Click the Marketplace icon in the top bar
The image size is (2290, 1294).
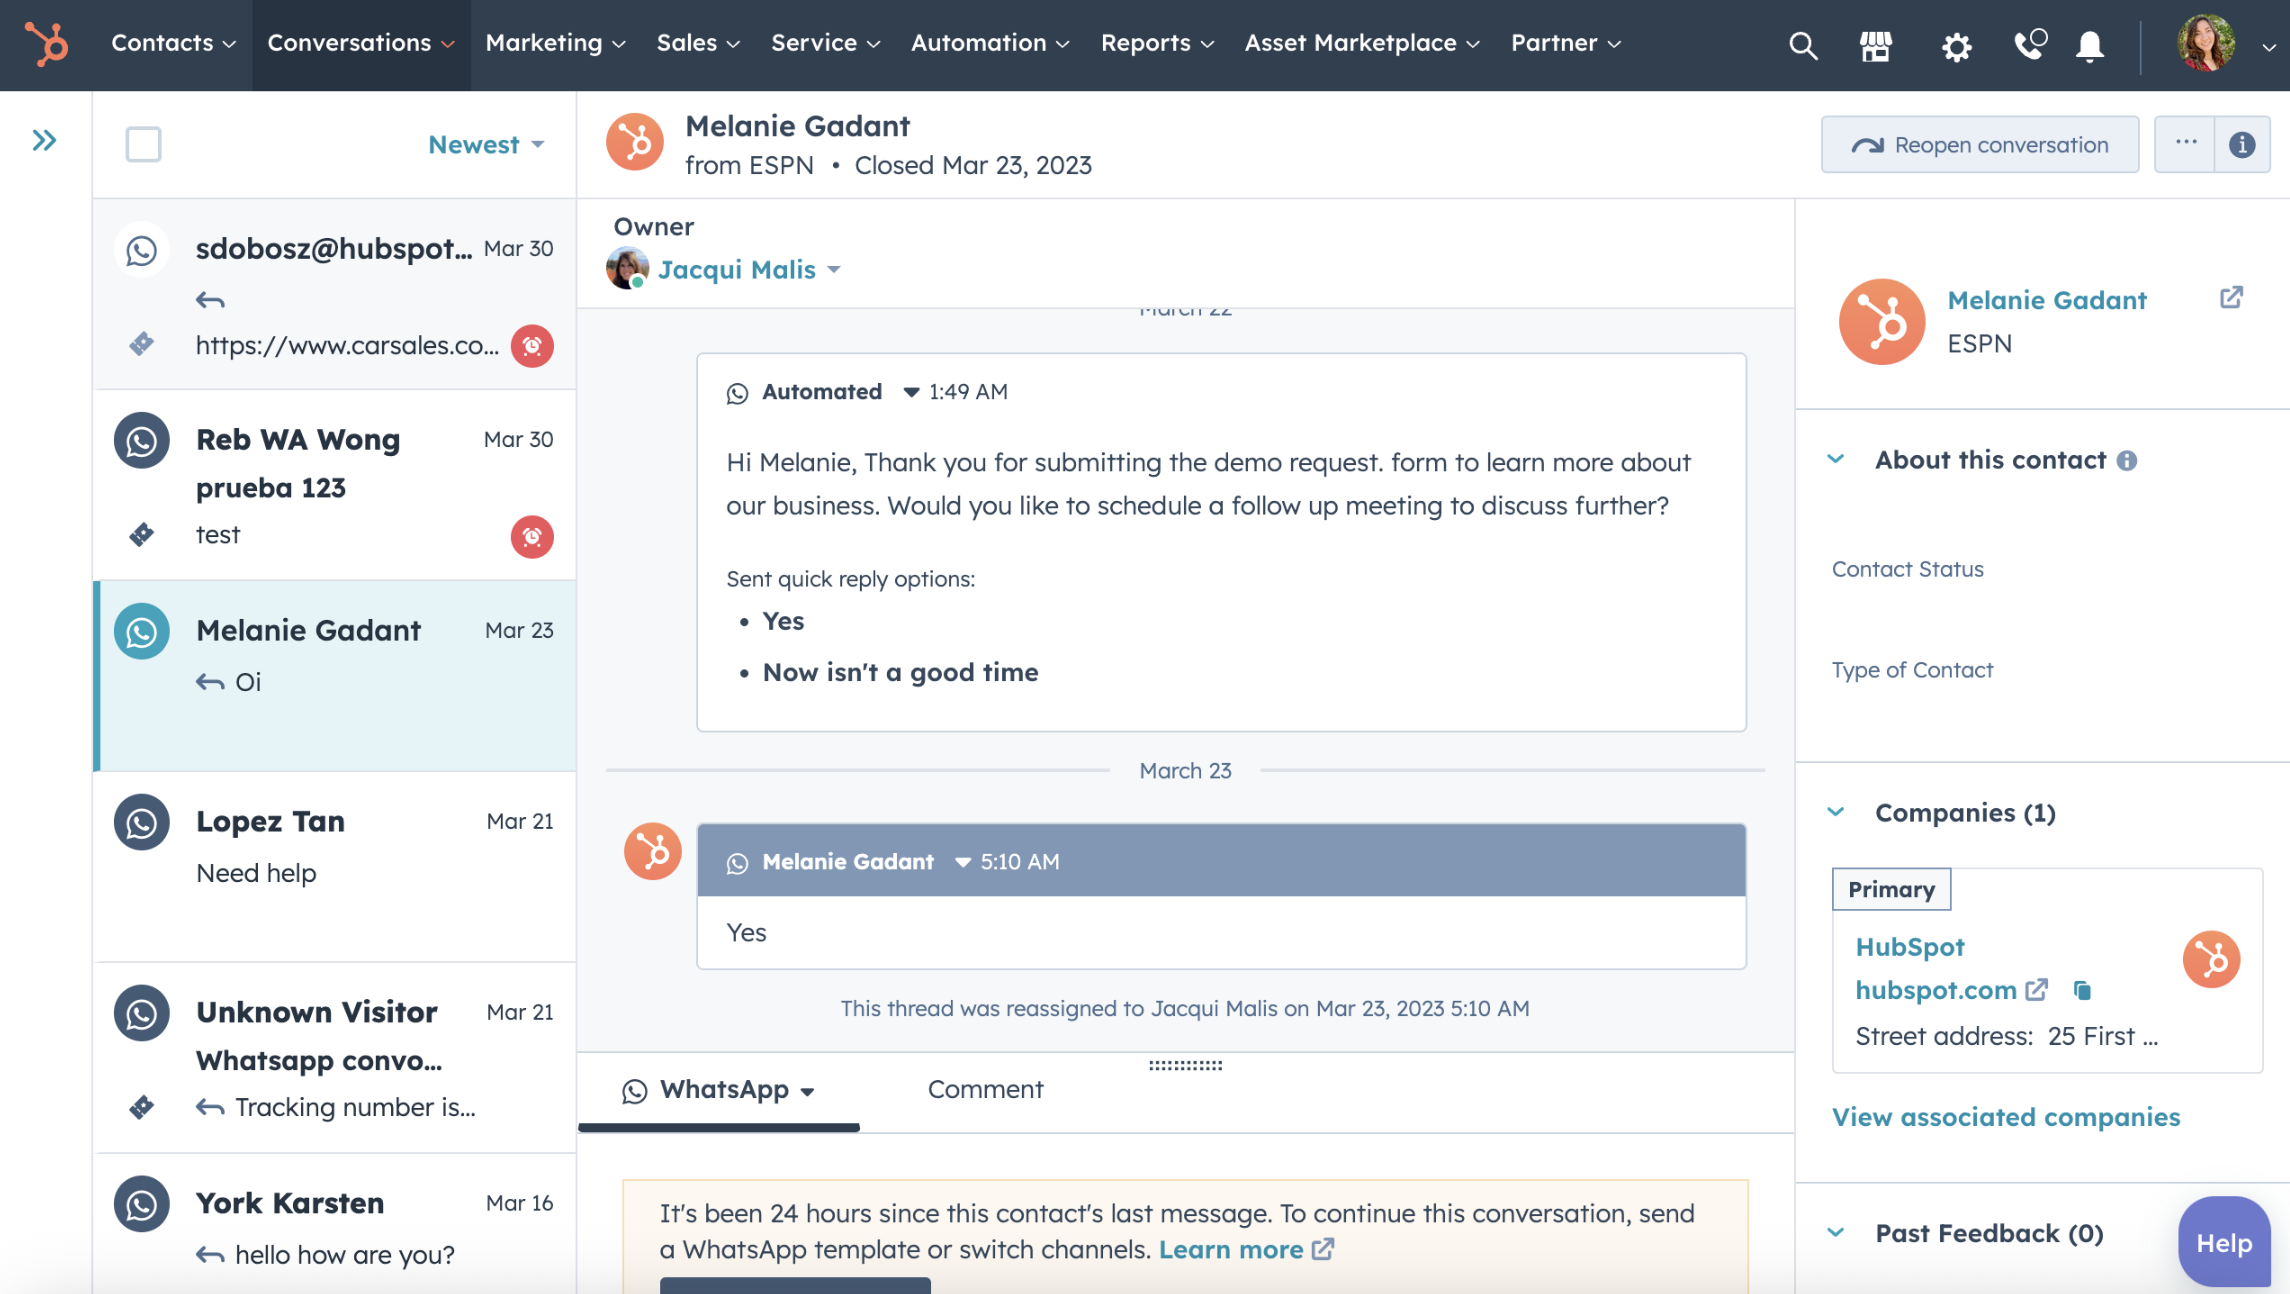pyautogui.click(x=1878, y=45)
